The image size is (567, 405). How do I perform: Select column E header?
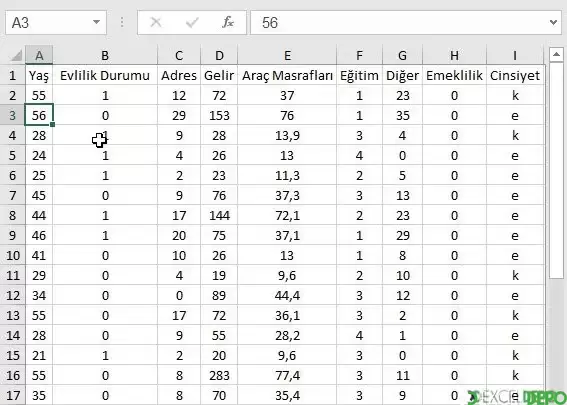pyautogui.click(x=287, y=55)
